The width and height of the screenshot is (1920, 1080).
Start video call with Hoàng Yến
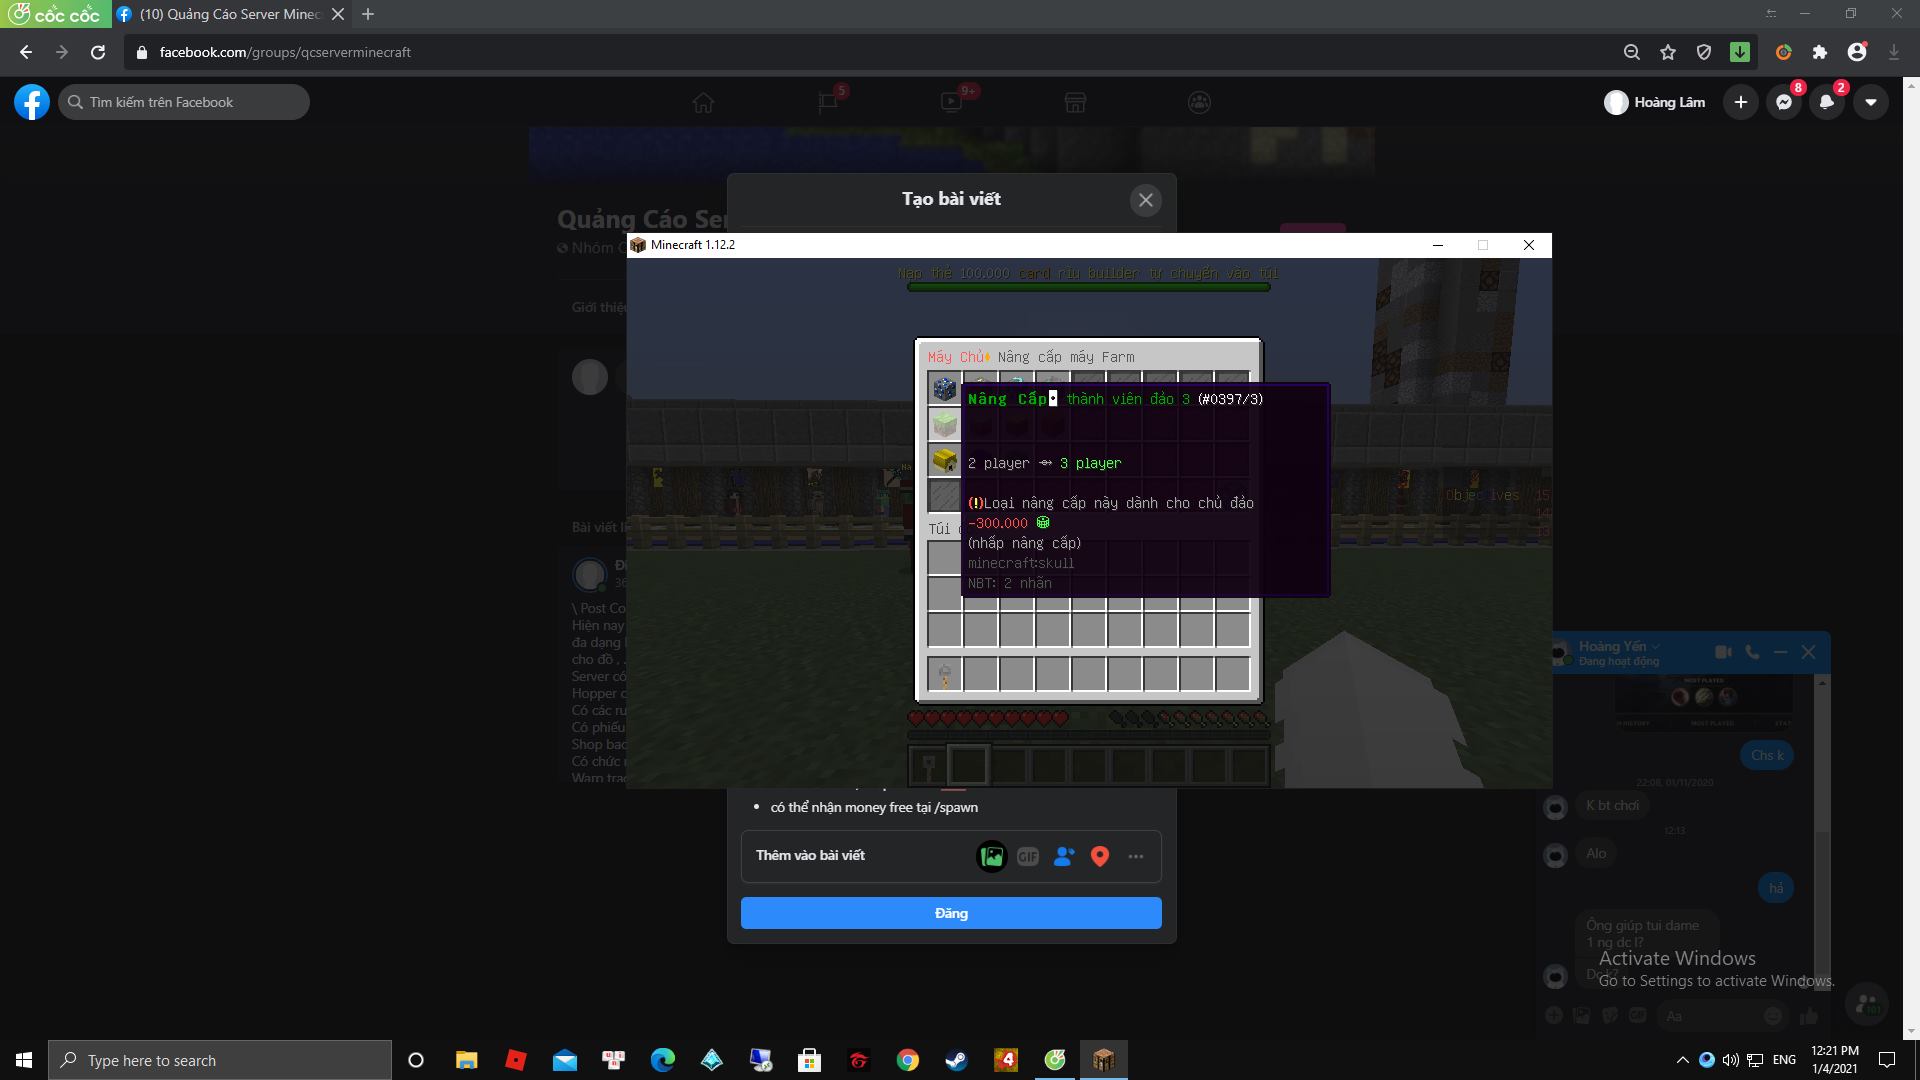[1722, 652]
